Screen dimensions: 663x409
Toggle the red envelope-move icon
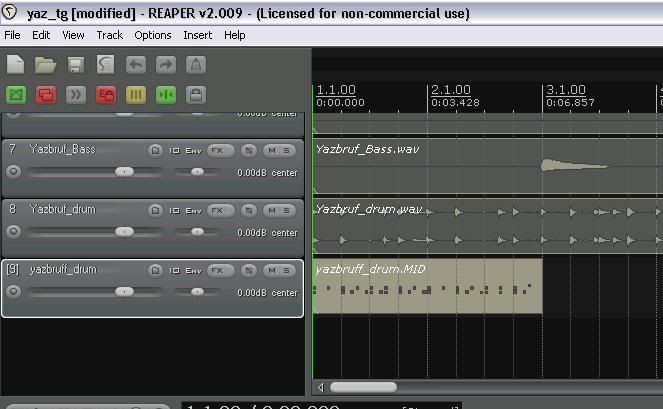[106, 95]
